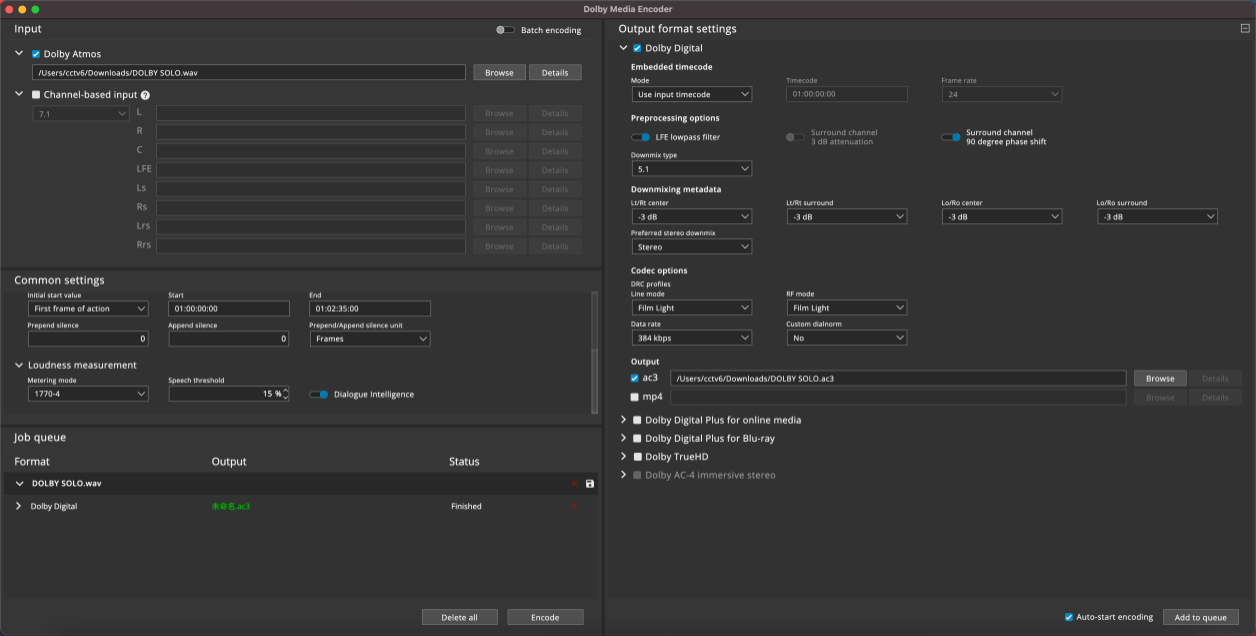
Task: Open the Data rate dropdown showing 384 kbps
Action: pos(691,338)
